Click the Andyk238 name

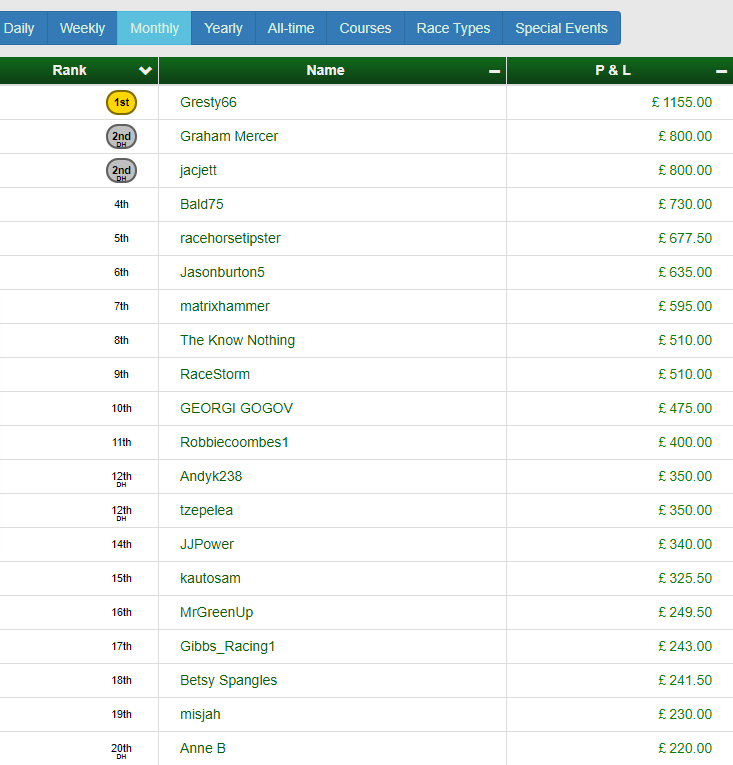(211, 476)
